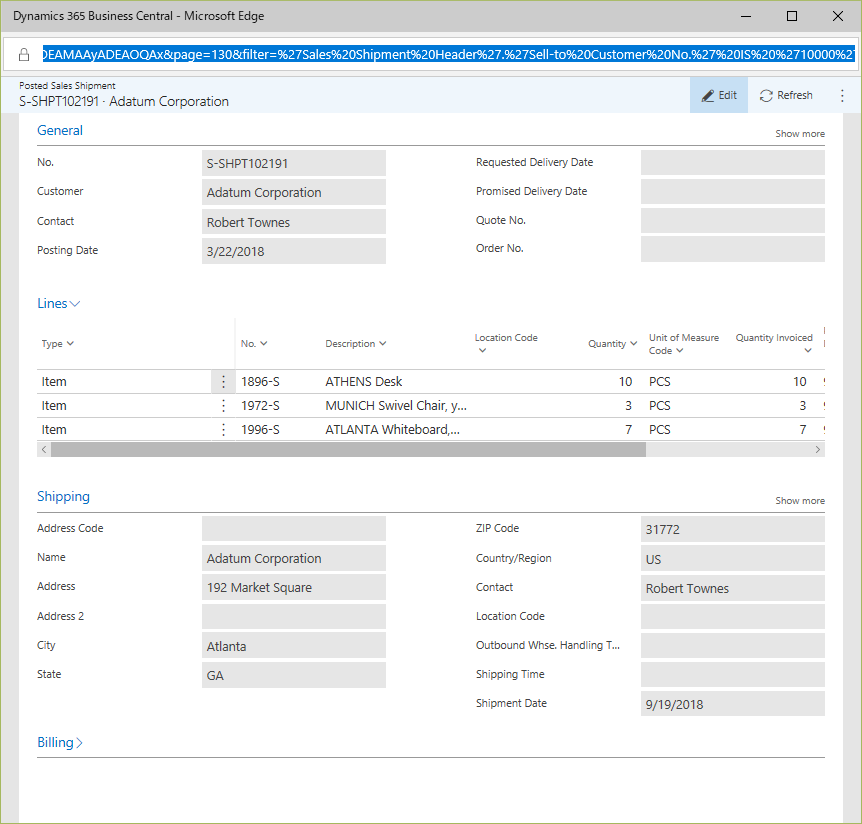Click the empty Shipping Time field
The width and height of the screenshot is (862, 824).
pyautogui.click(x=733, y=674)
